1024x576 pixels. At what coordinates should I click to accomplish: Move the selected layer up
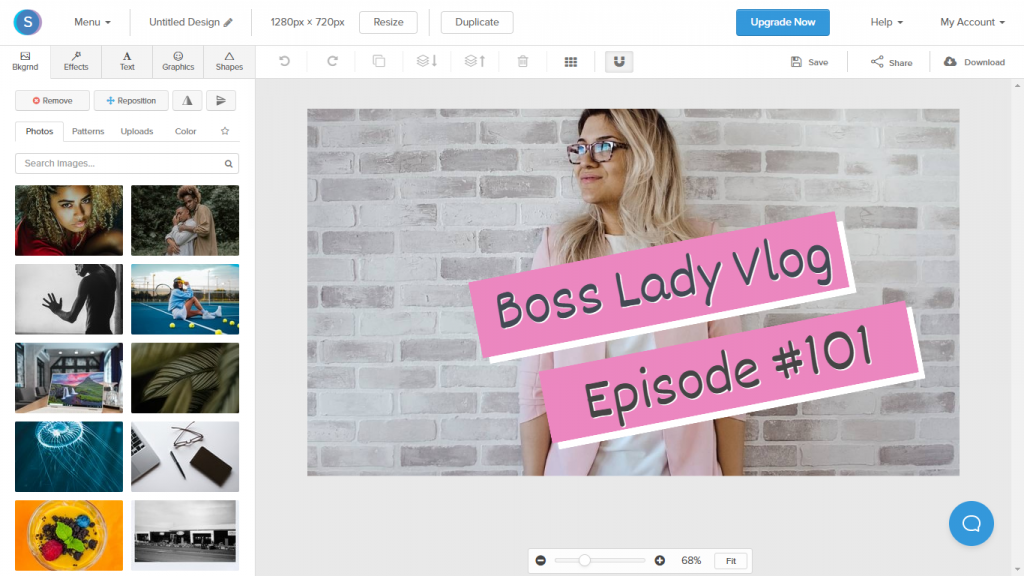coord(474,61)
